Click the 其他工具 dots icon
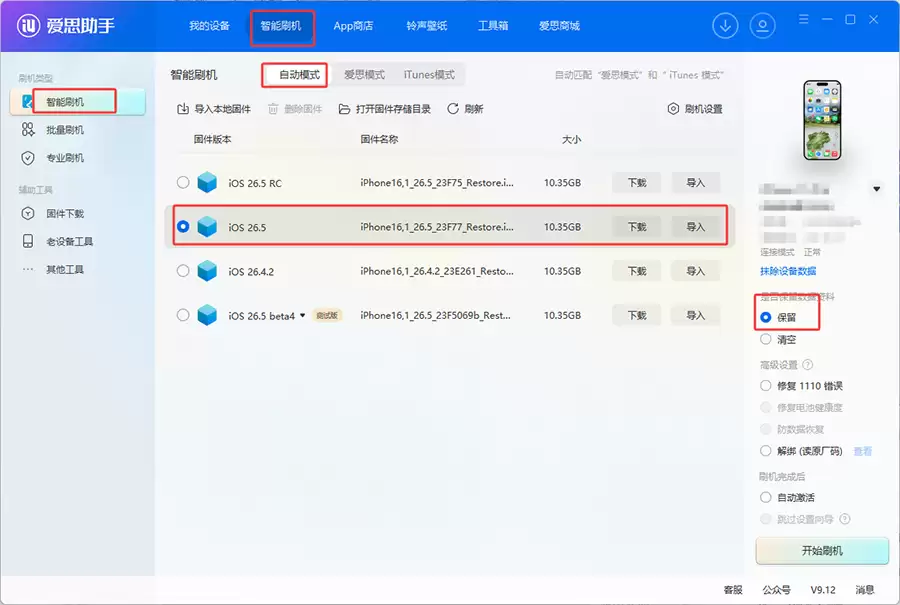The height and width of the screenshot is (605, 900). pyautogui.click(x=28, y=269)
